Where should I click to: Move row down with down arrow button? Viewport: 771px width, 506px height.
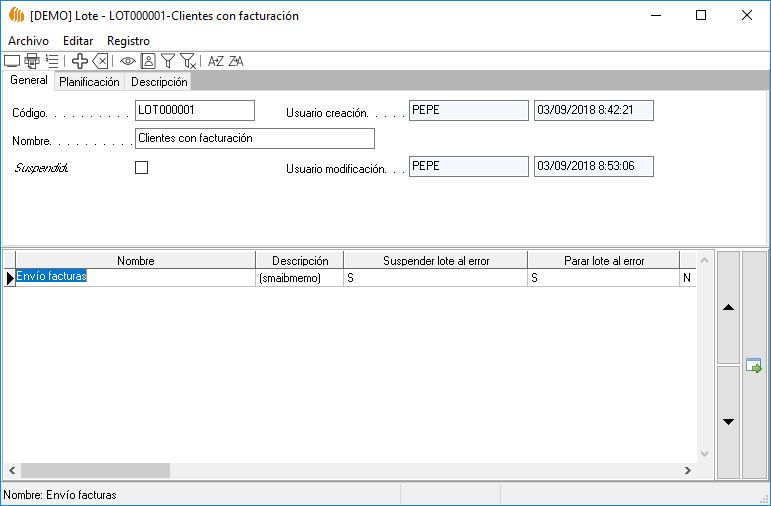[729, 422]
